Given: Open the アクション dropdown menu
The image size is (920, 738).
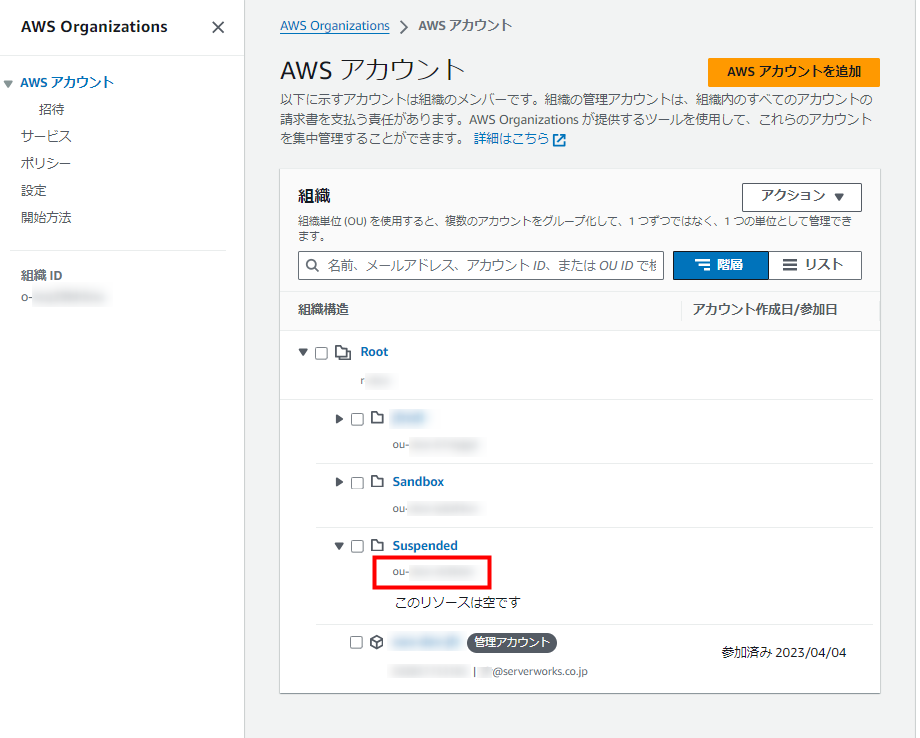Looking at the screenshot, I should pos(801,197).
